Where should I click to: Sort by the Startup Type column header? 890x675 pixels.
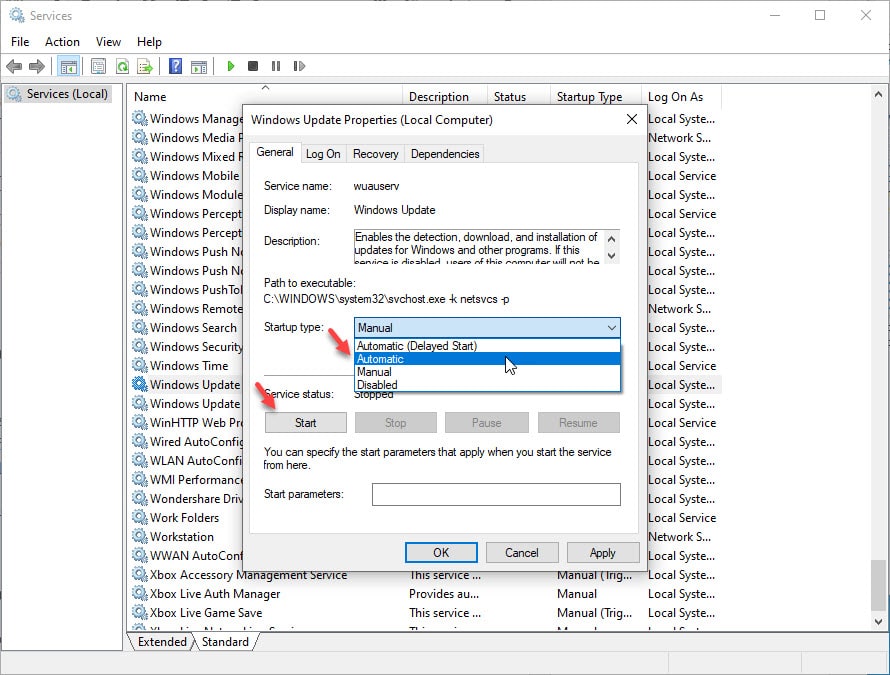(x=595, y=97)
